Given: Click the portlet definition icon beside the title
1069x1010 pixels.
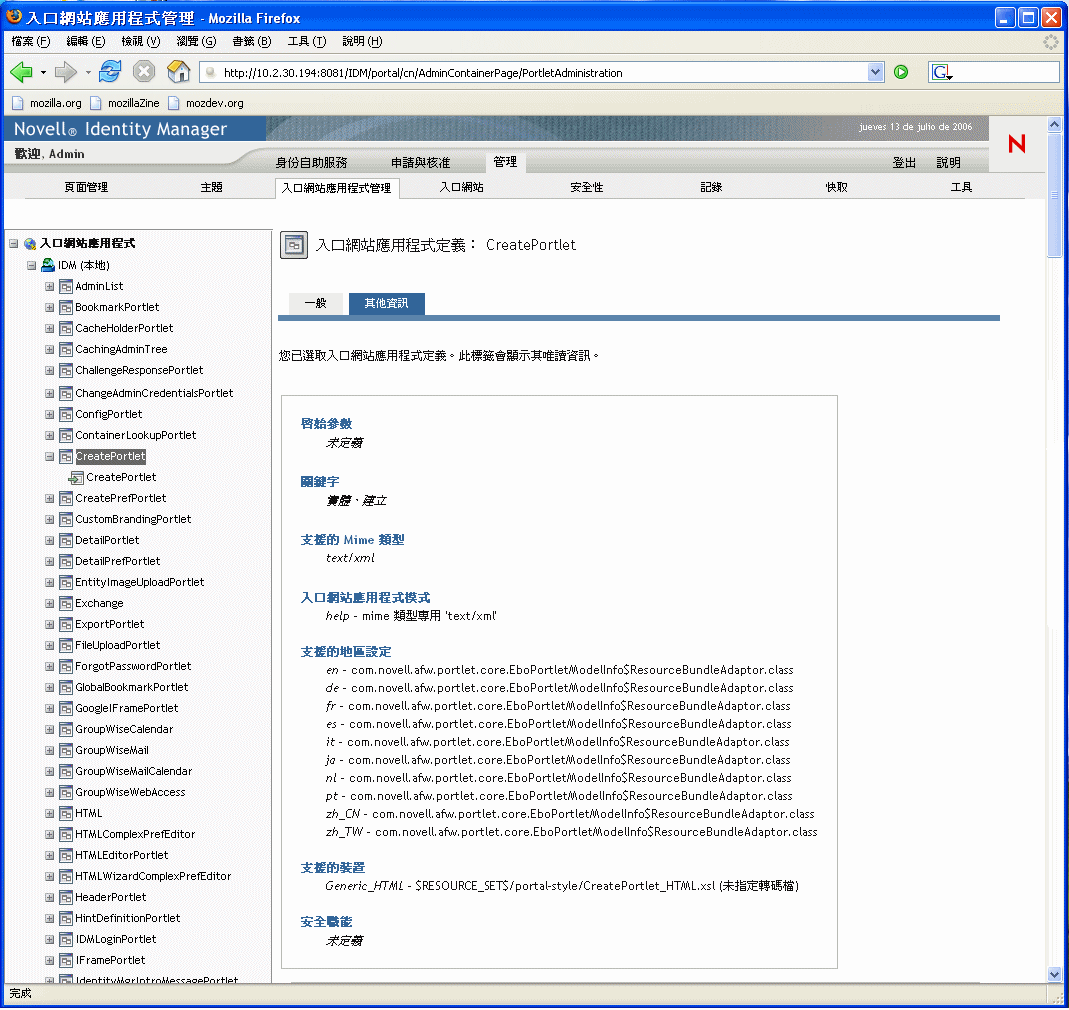Looking at the screenshot, I should point(295,246).
